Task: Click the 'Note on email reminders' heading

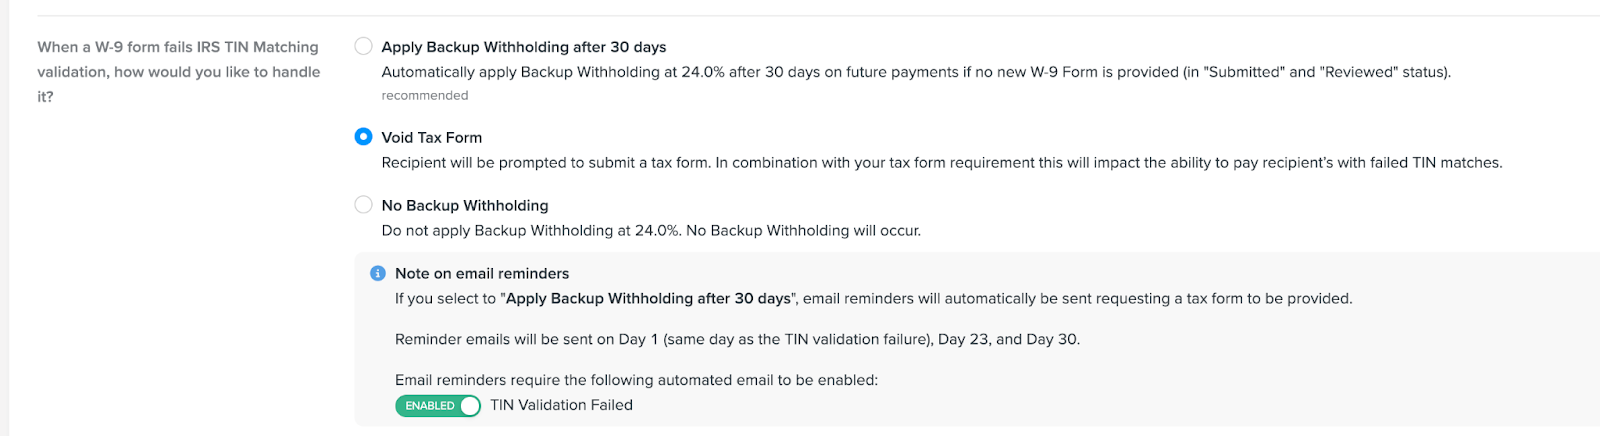Action: 482,273
